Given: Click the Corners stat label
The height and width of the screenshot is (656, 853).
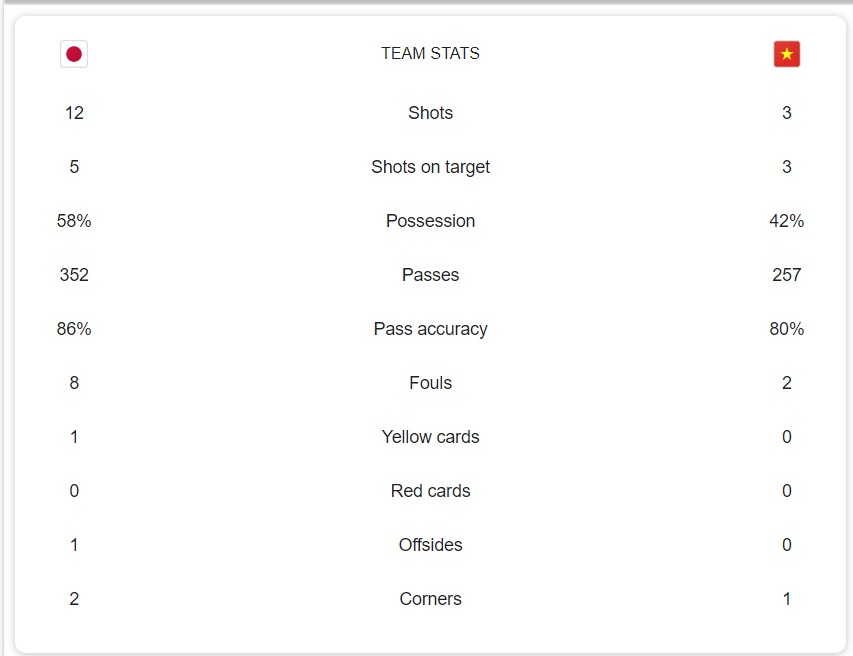Looking at the screenshot, I should pos(430,599).
